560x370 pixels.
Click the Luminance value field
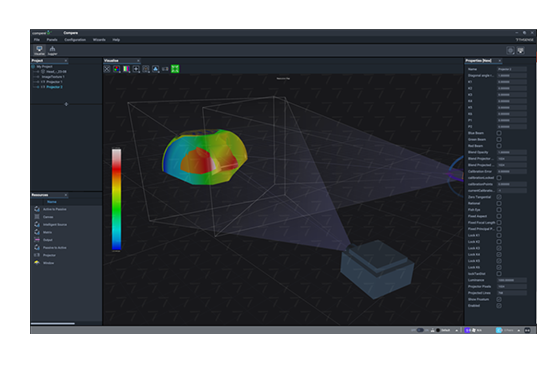[x=512, y=280]
